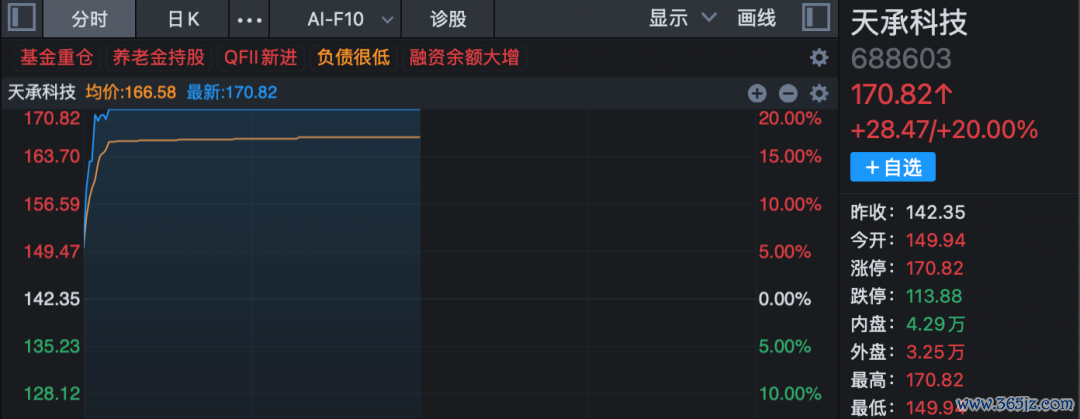Open 诊股 stock diagnosis

(x=448, y=19)
